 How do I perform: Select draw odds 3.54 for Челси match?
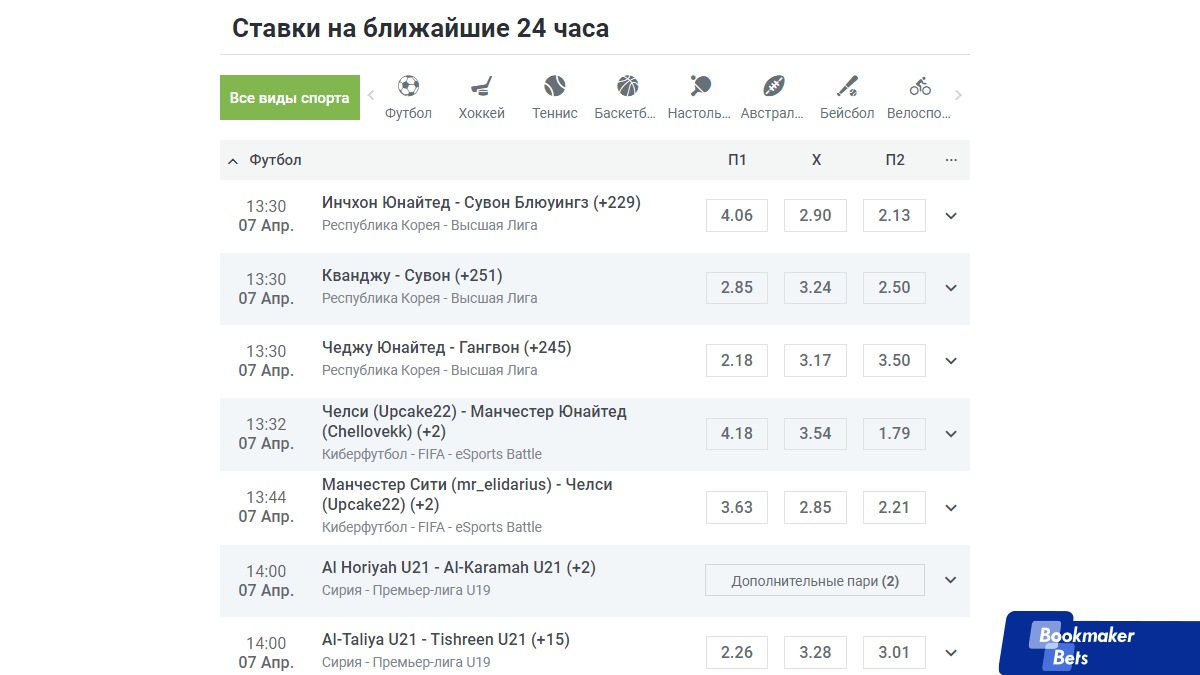pos(815,434)
